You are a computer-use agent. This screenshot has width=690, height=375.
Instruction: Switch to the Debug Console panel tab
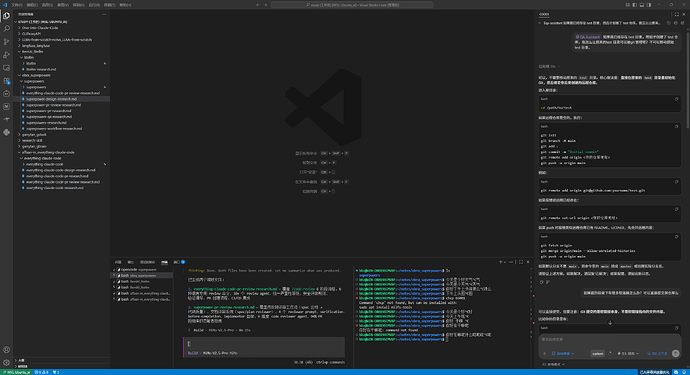click(147, 262)
